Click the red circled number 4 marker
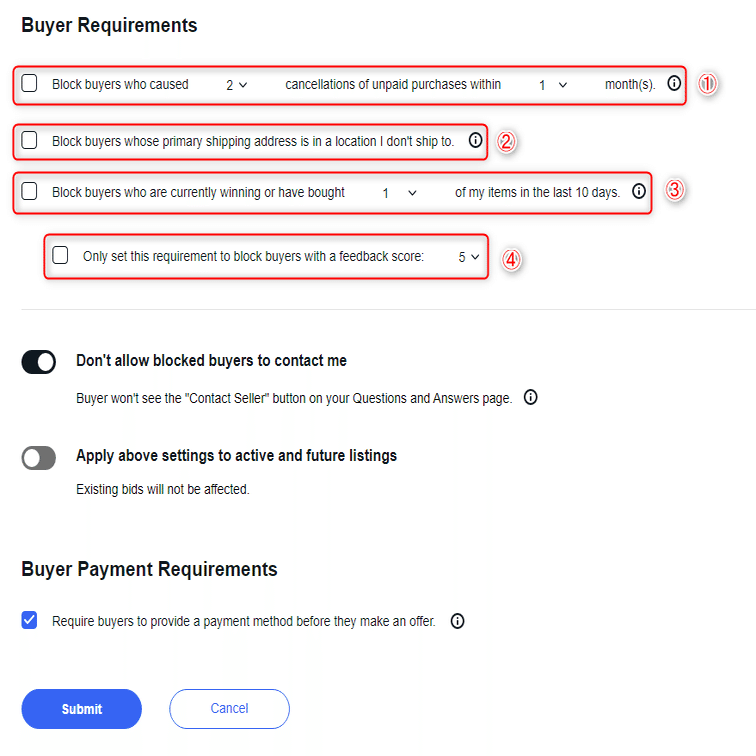 pos(512,260)
